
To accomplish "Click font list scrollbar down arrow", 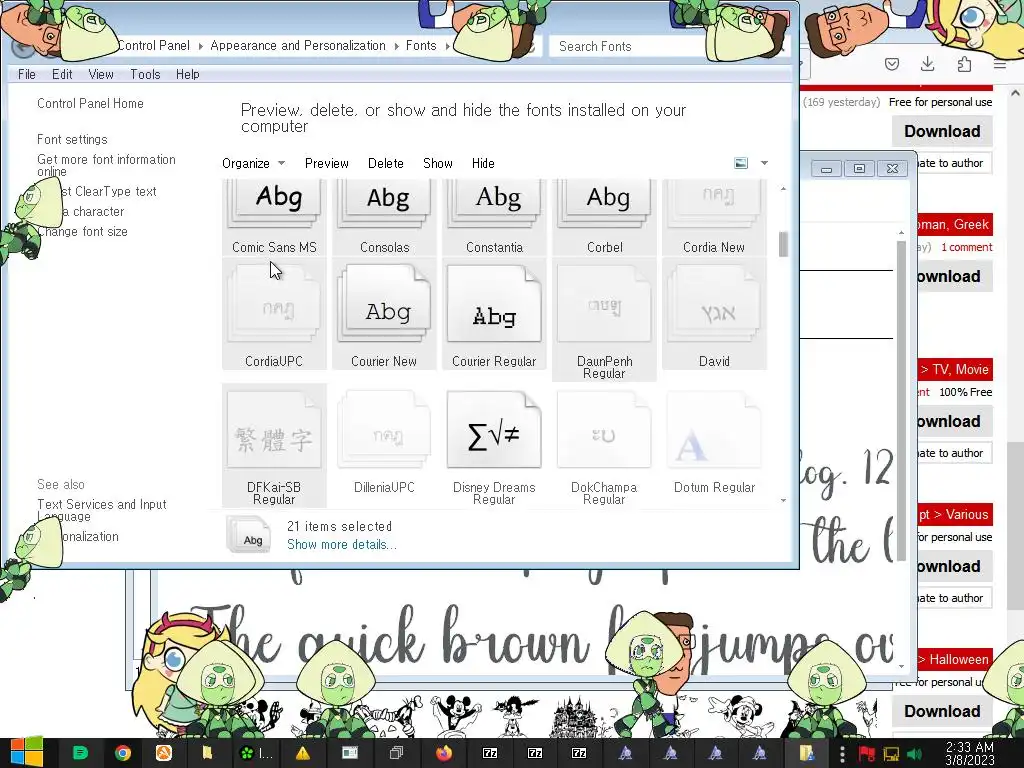I will (784, 501).
